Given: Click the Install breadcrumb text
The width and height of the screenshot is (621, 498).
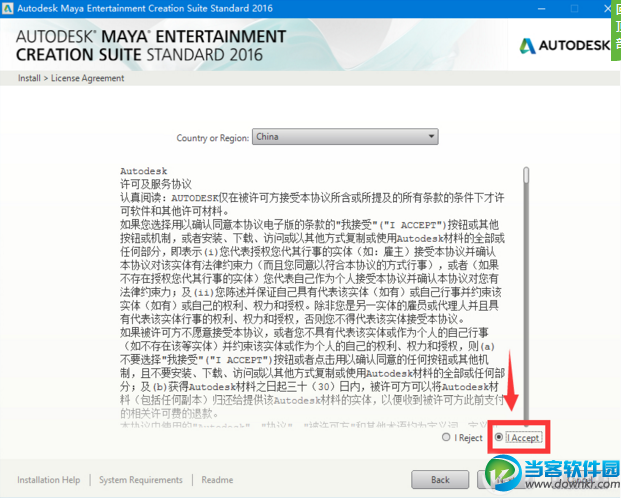Looking at the screenshot, I should pyautogui.click(x=29, y=78).
